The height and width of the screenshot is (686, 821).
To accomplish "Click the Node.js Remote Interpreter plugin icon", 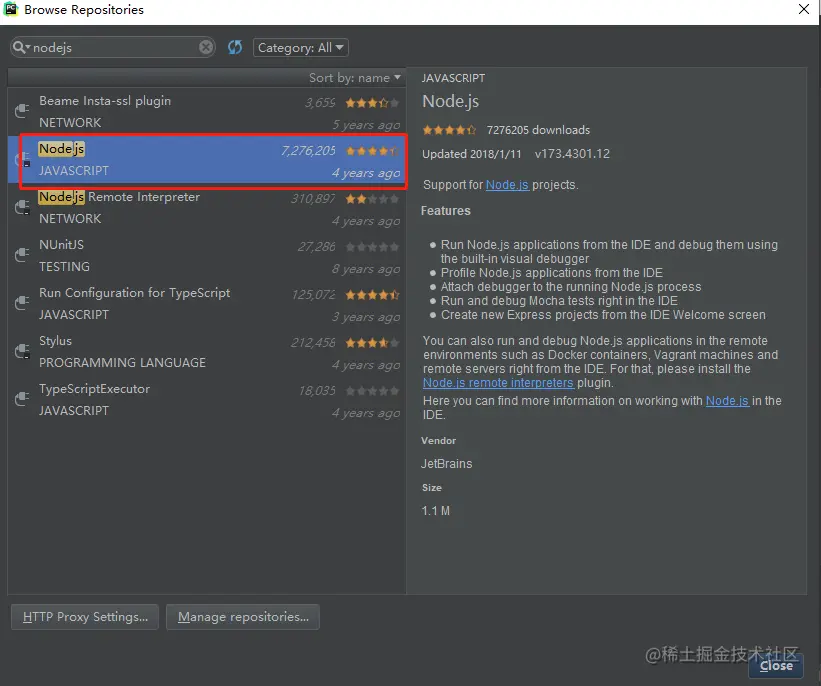I will (22, 207).
